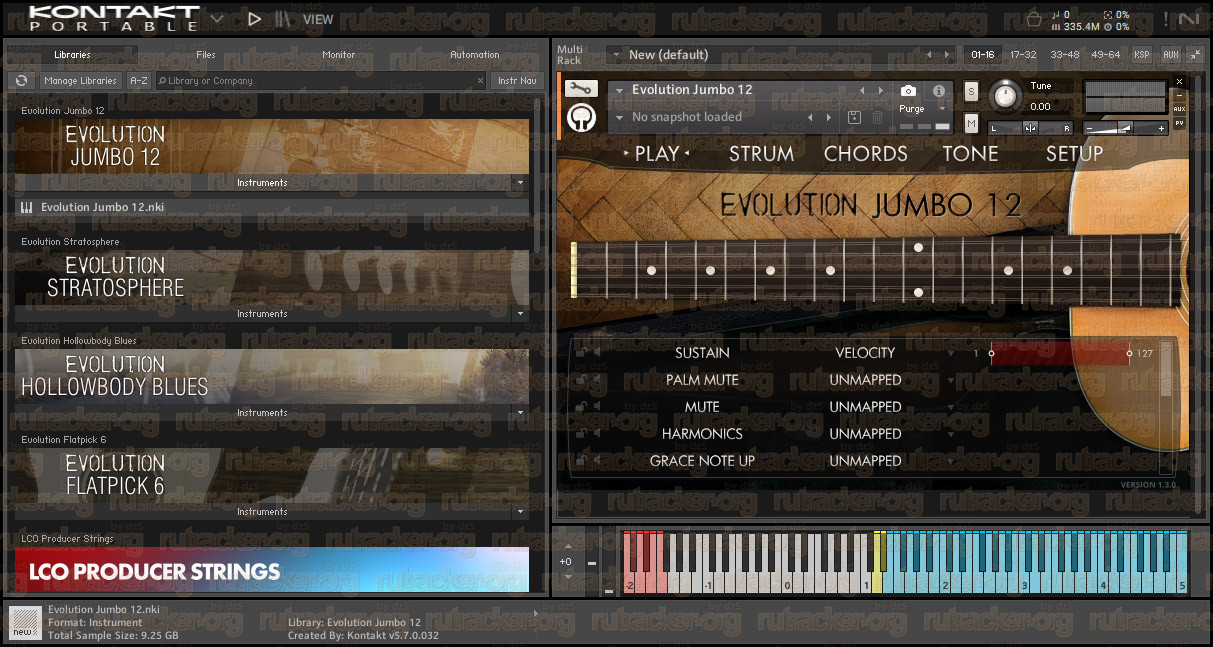
Task: Save snapshot using the floppy disk icon
Action: point(854,117)
